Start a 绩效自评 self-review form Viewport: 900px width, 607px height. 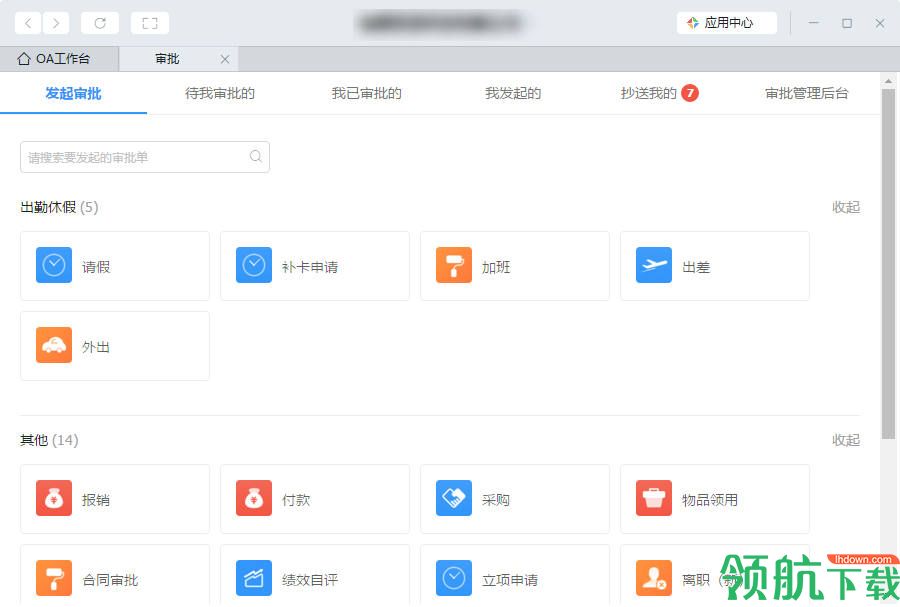315,575
